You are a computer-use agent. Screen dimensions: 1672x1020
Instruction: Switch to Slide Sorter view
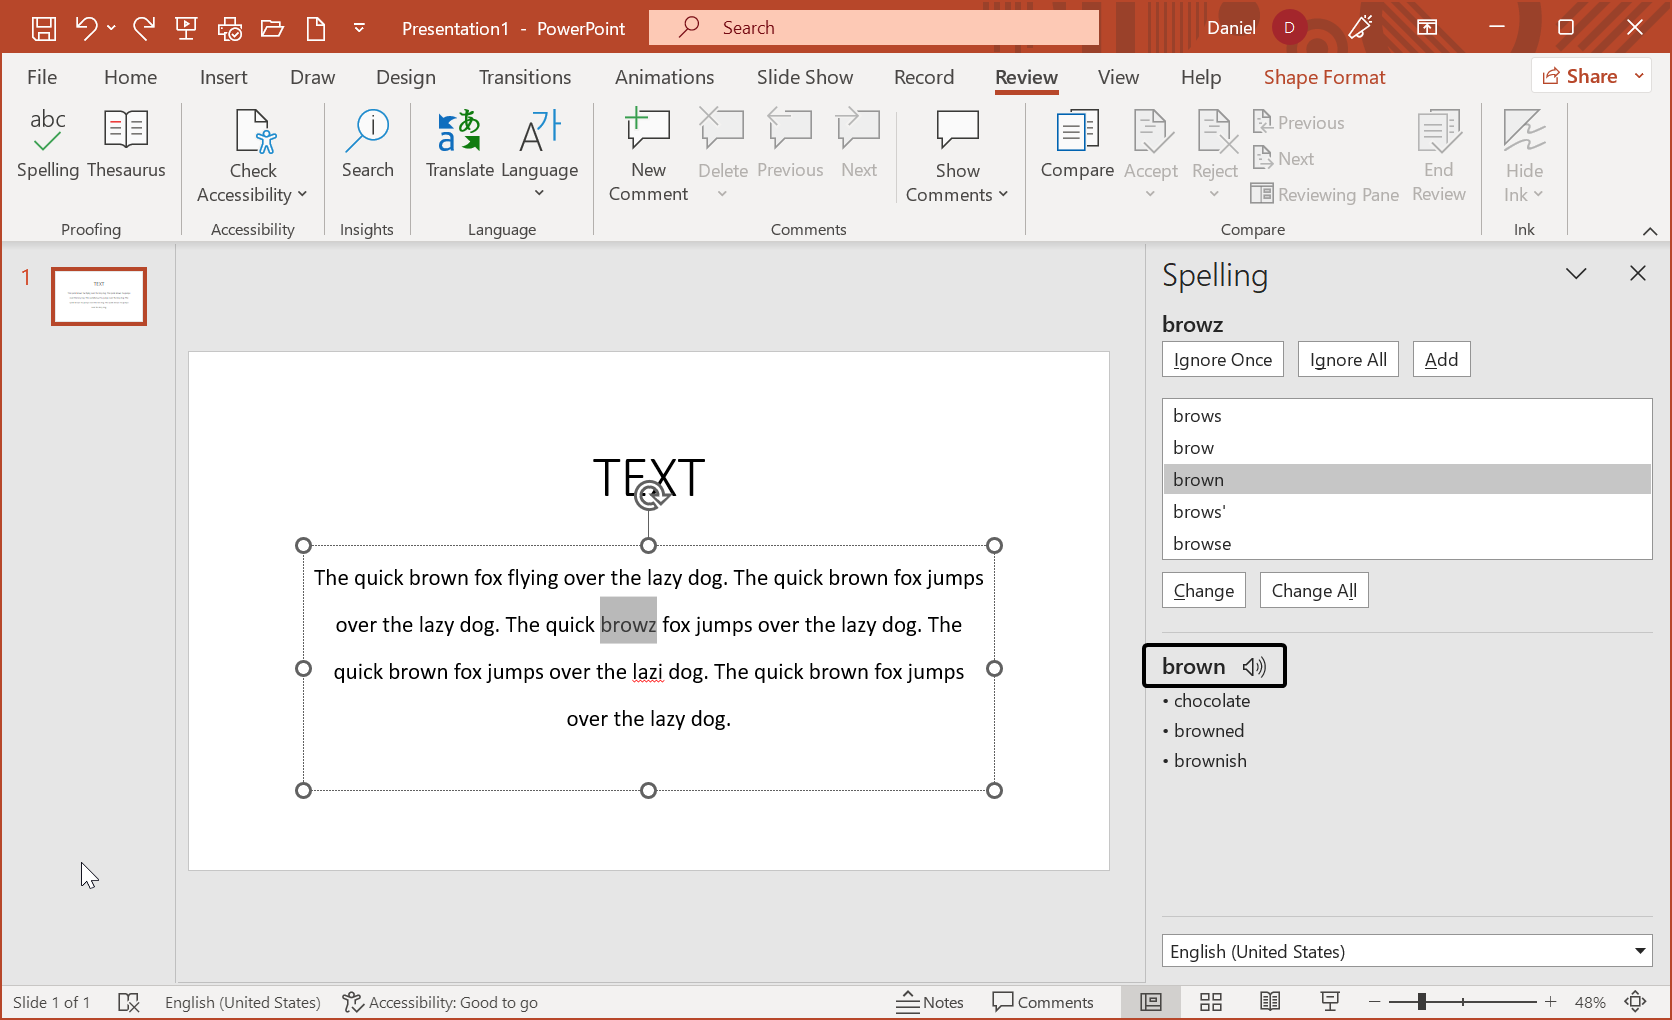pos(1210,1001)
